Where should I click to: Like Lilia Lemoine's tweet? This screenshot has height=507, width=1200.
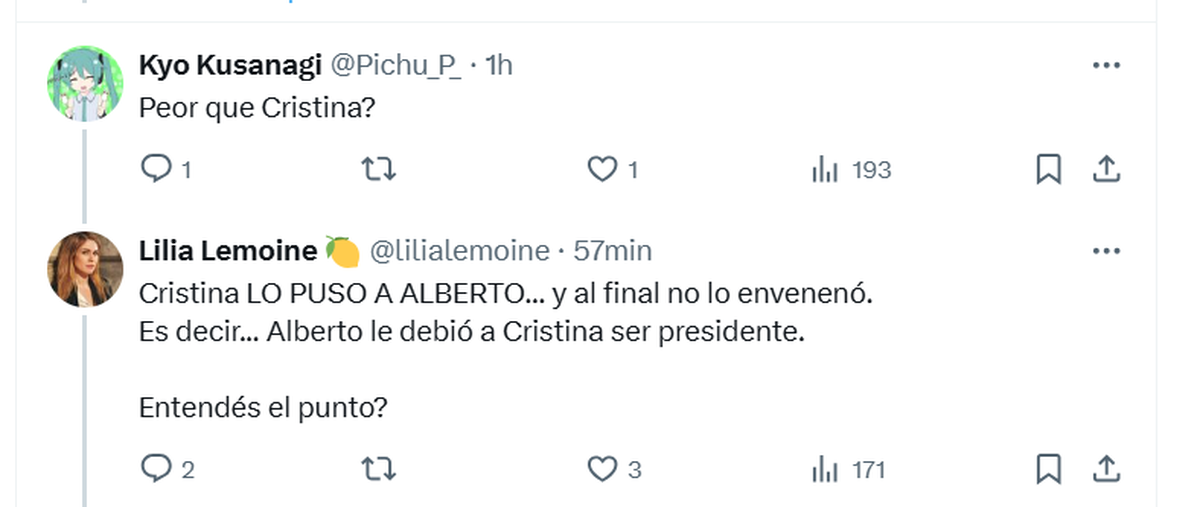(x=602, y=468)
